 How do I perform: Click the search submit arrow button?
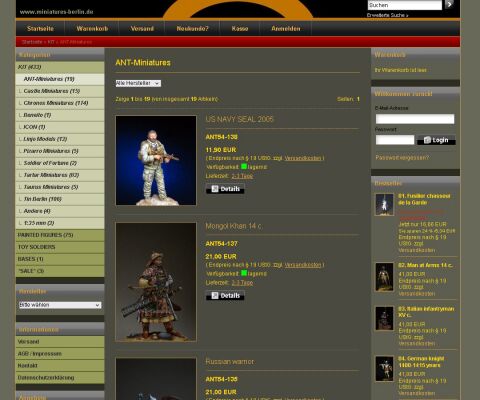449,4
